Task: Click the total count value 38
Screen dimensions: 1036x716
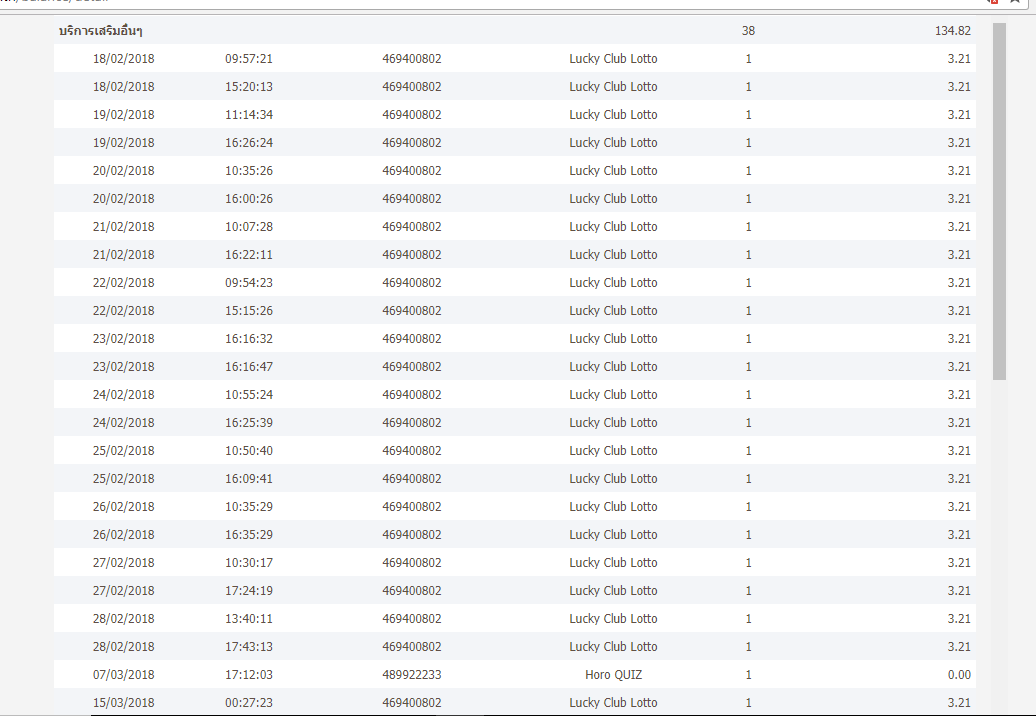Action: (x=748, y=31)
